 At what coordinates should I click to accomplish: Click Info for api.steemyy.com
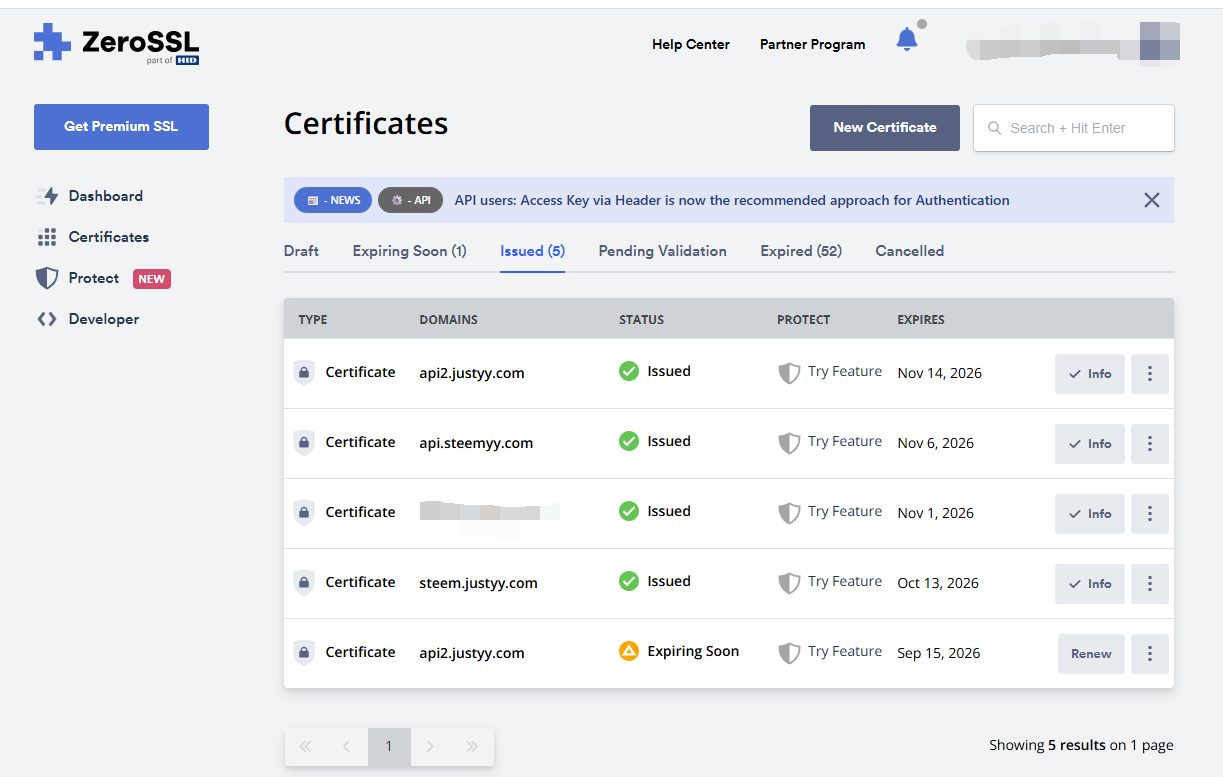tap(1090, 444)
